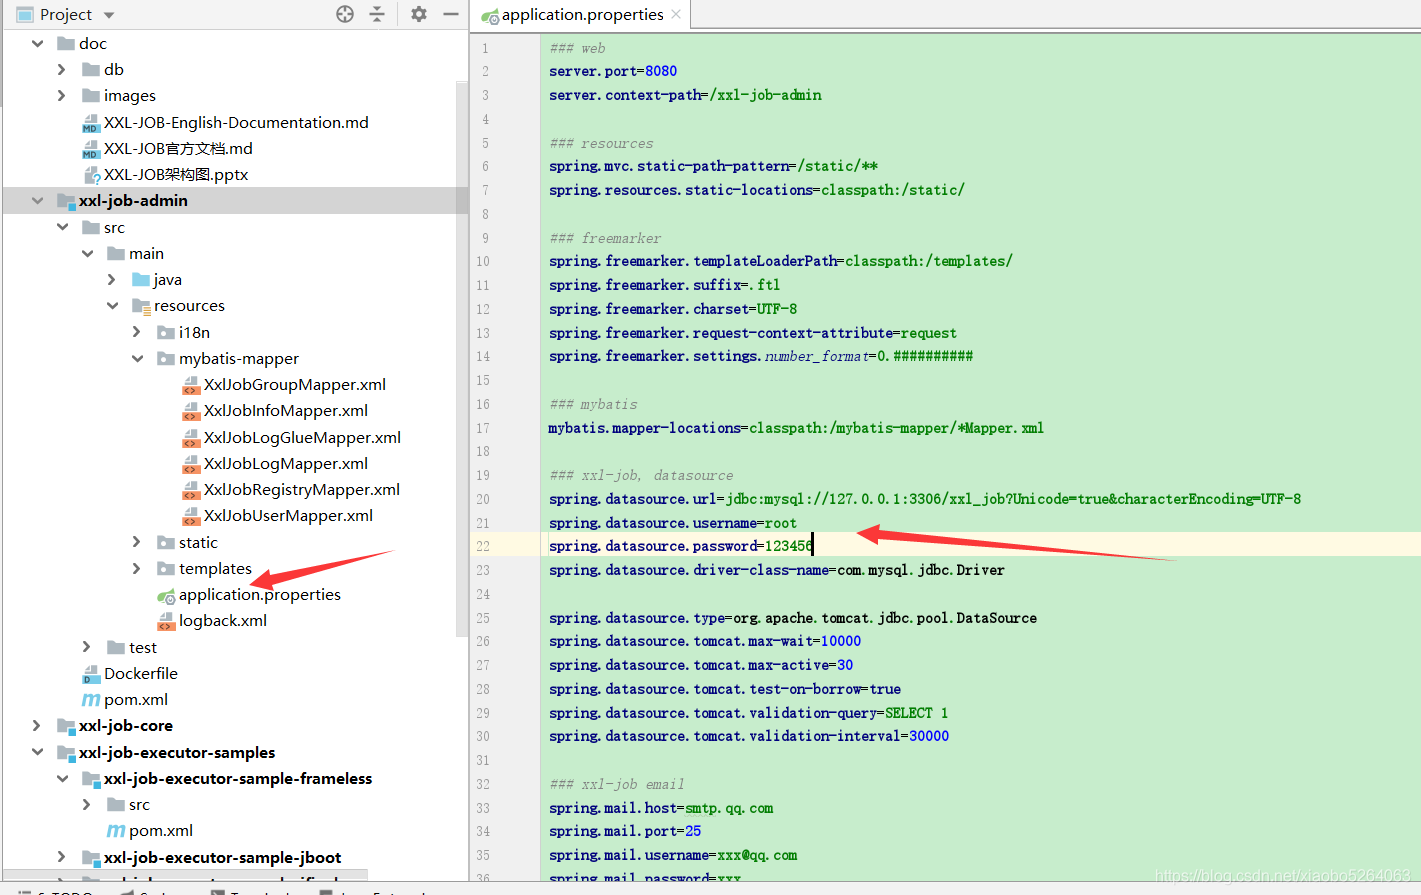
Task: Click the XxlJobRegistryMapper.xml file icon
Action: click(191, 490)
